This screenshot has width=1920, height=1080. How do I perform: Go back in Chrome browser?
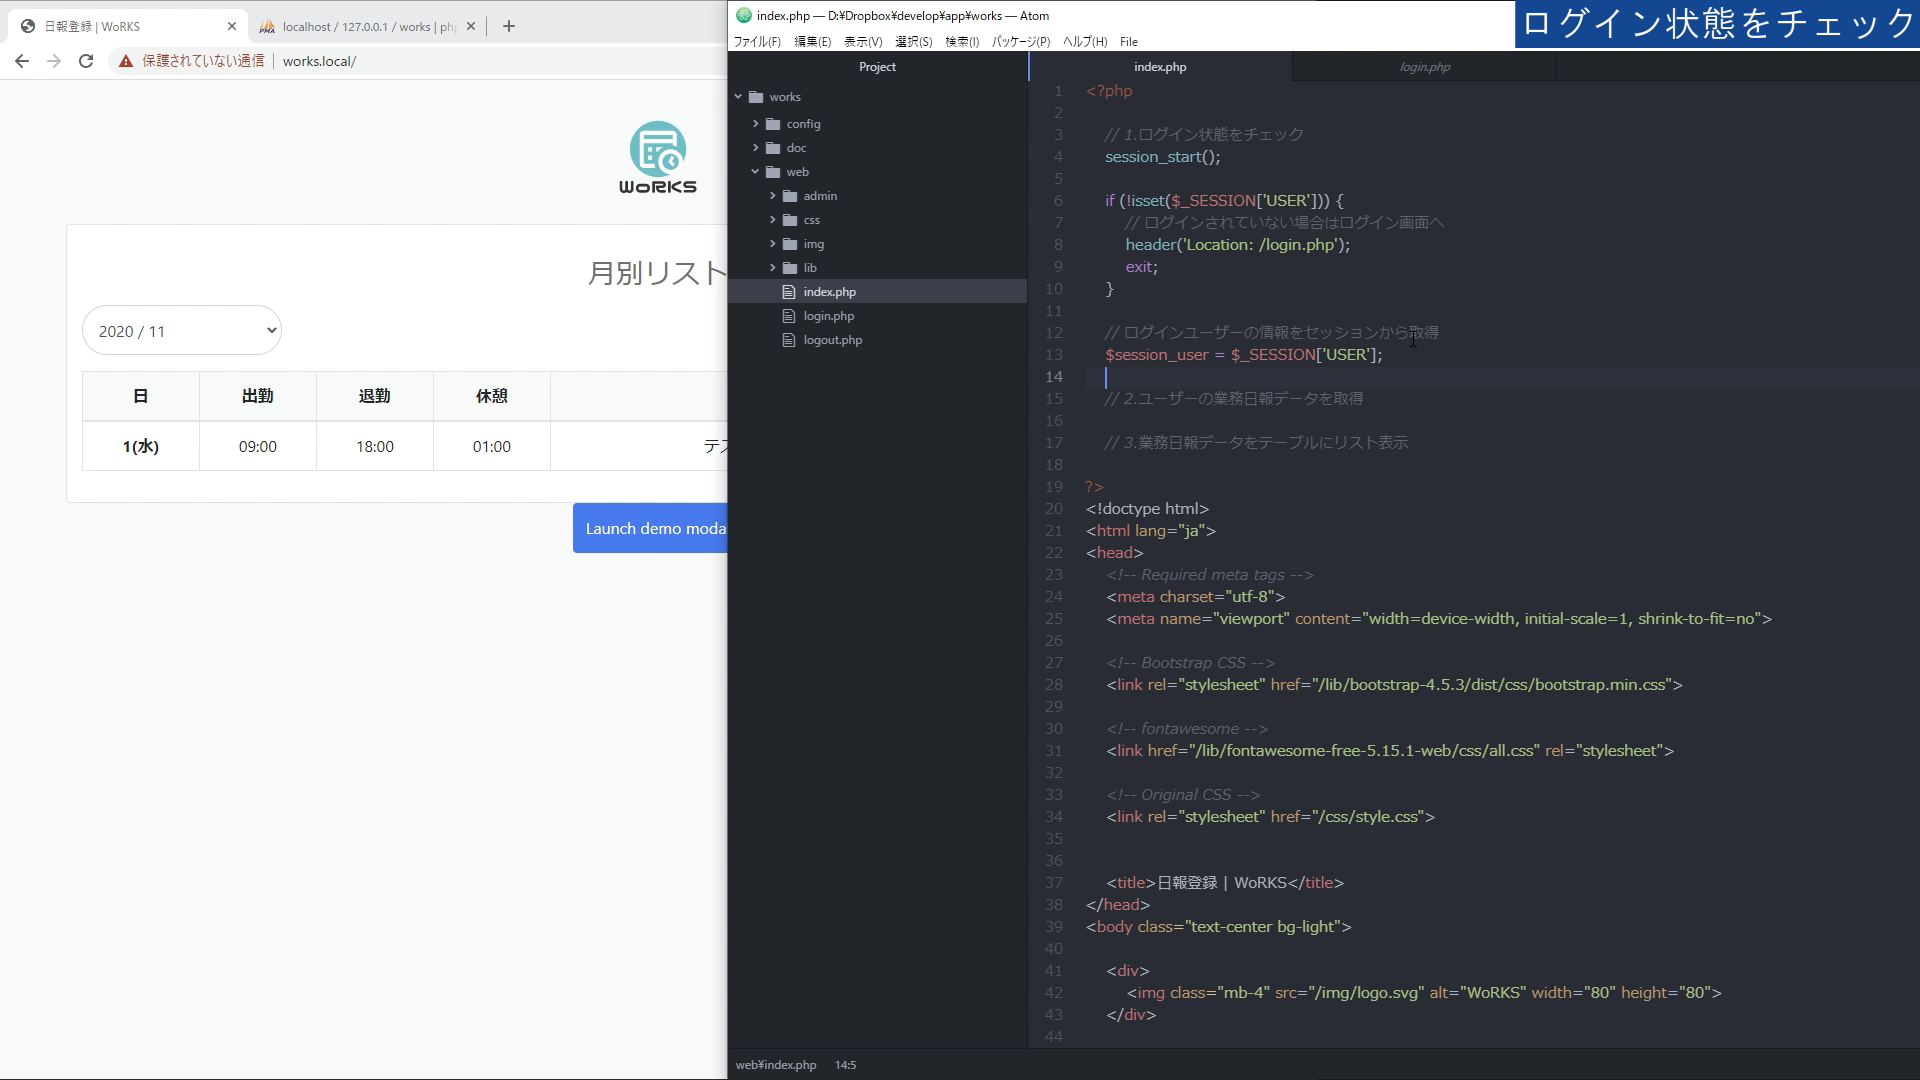22,61
